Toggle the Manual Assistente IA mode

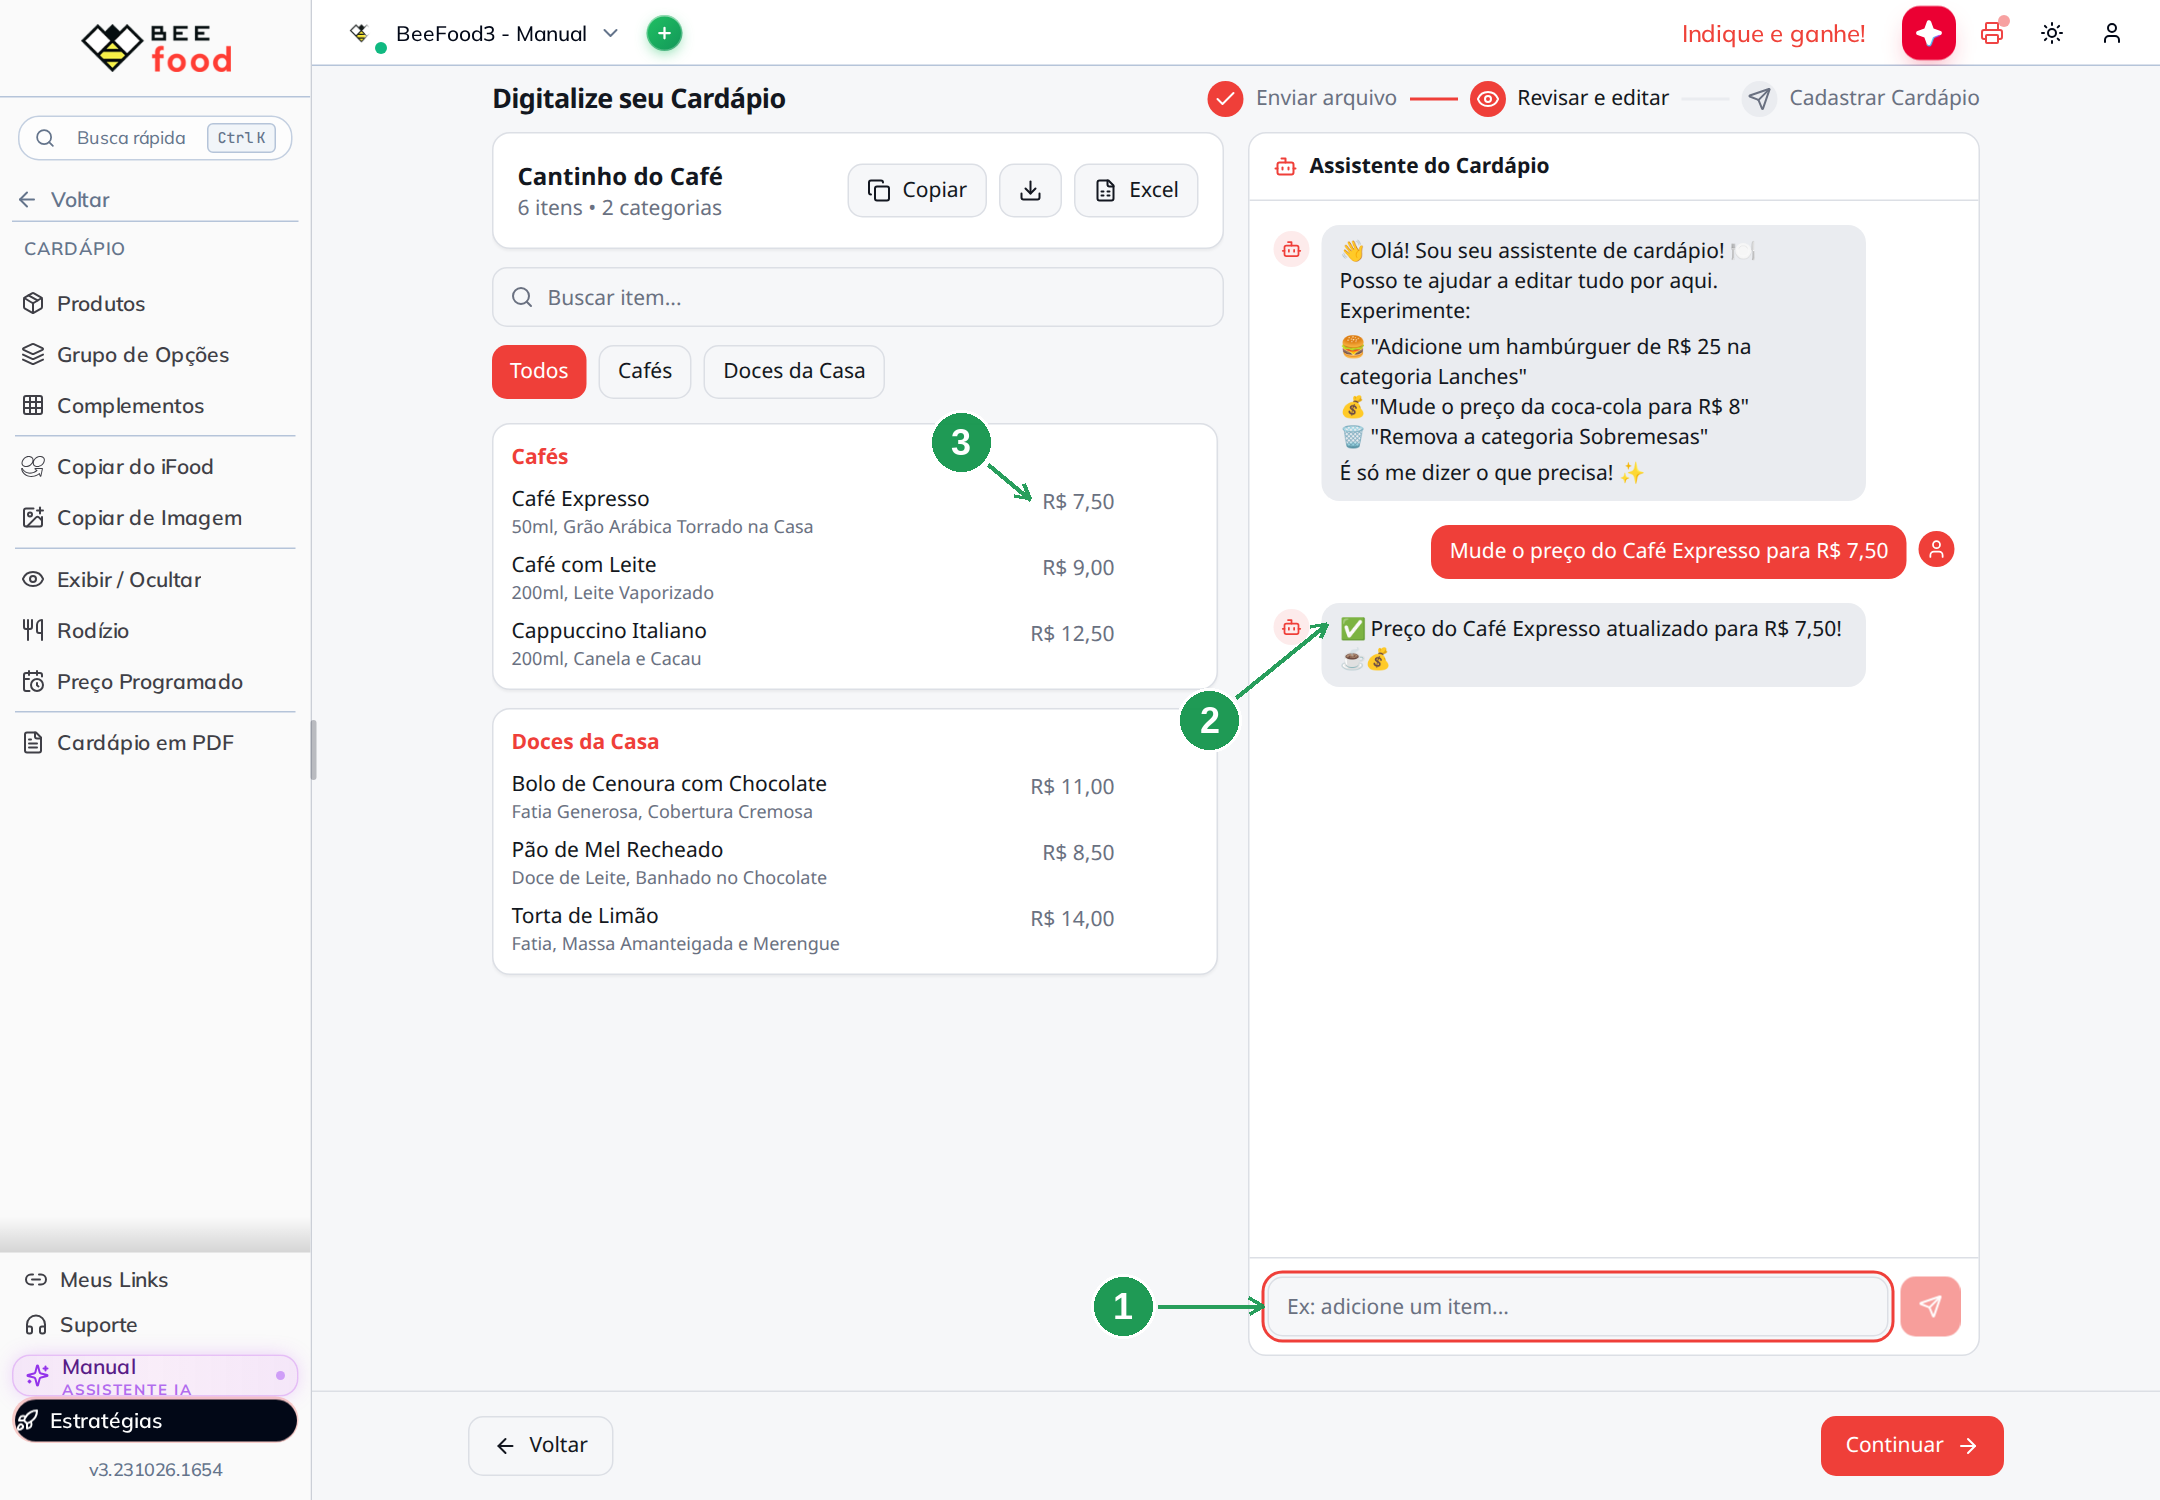tap(155, 1376)
